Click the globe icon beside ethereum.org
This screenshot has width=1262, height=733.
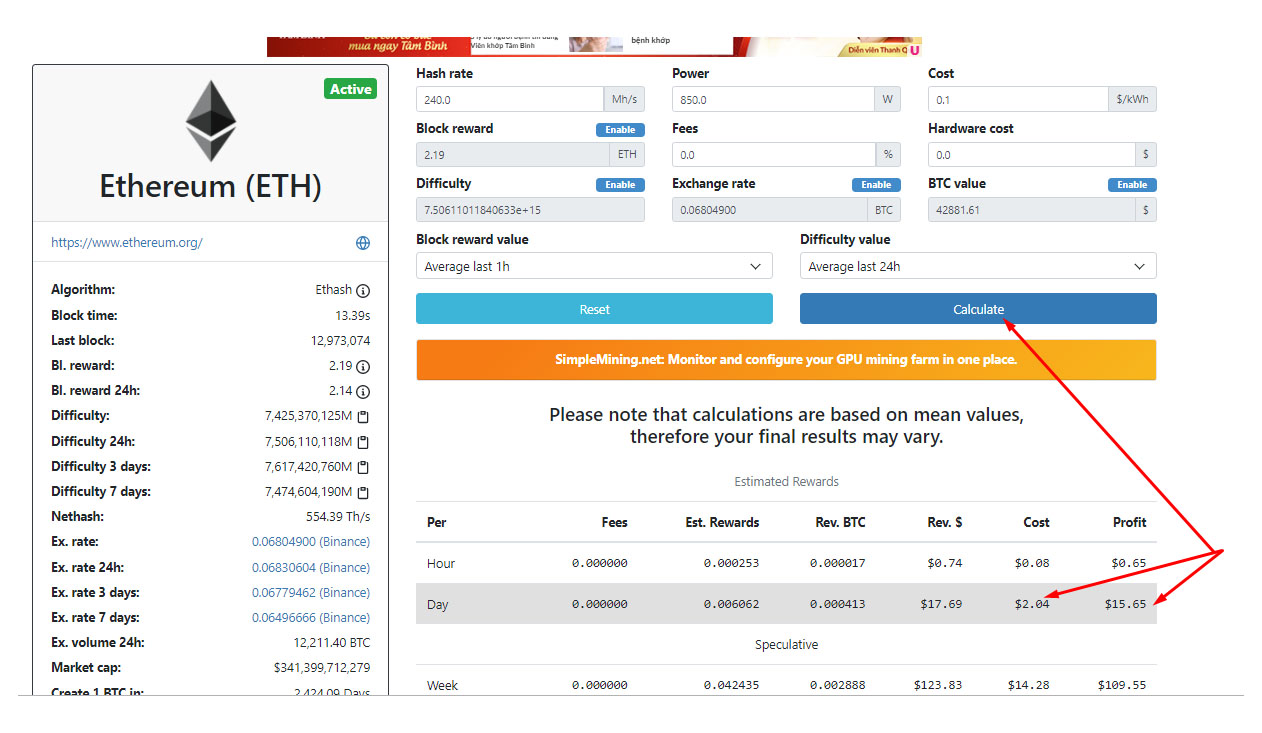point(363,243)
